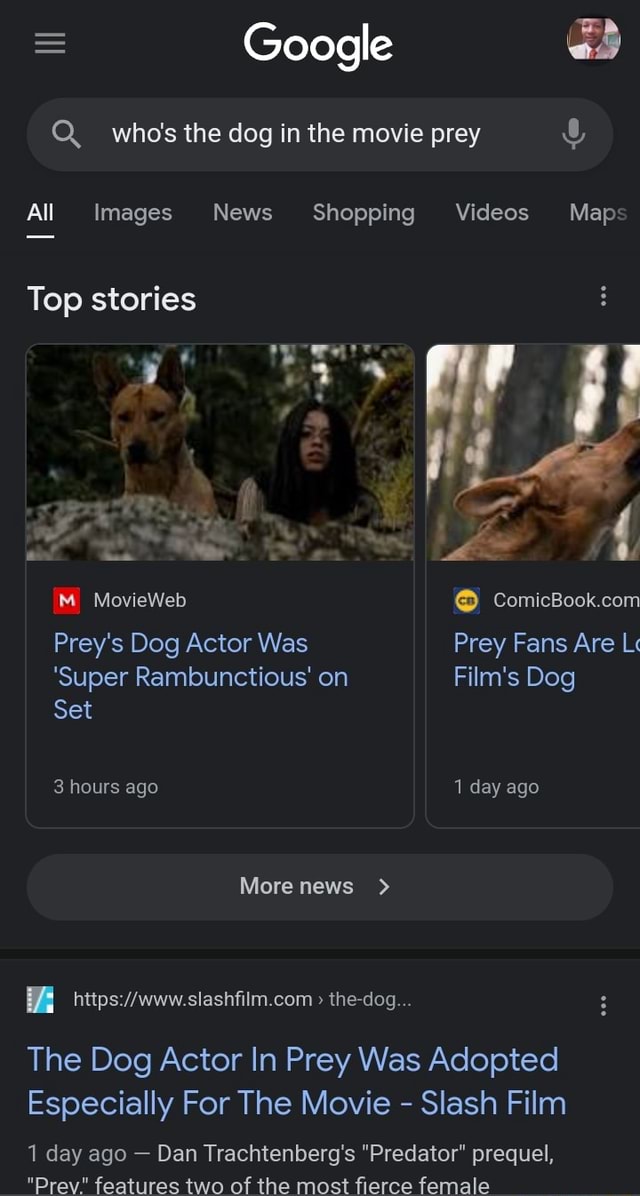Start a voice search with the microphone icon
640x1196 pixels.
[x=573, y=134]
